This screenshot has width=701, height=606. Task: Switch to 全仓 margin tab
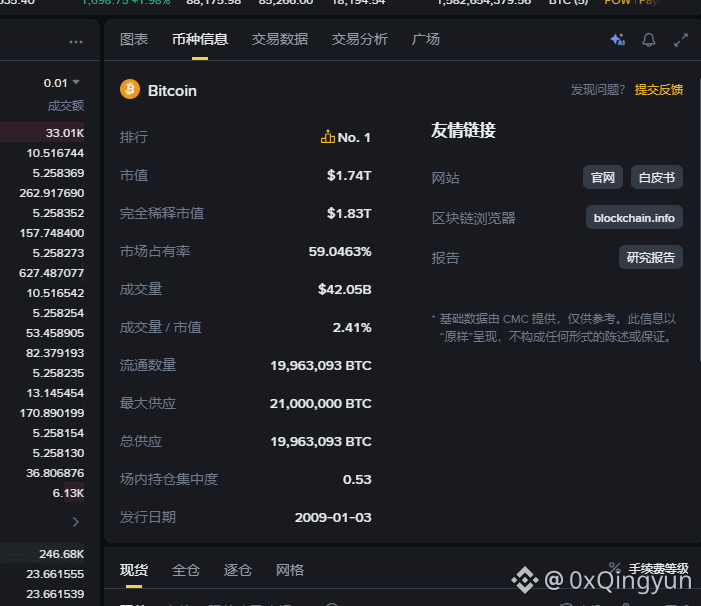[186, 570]
